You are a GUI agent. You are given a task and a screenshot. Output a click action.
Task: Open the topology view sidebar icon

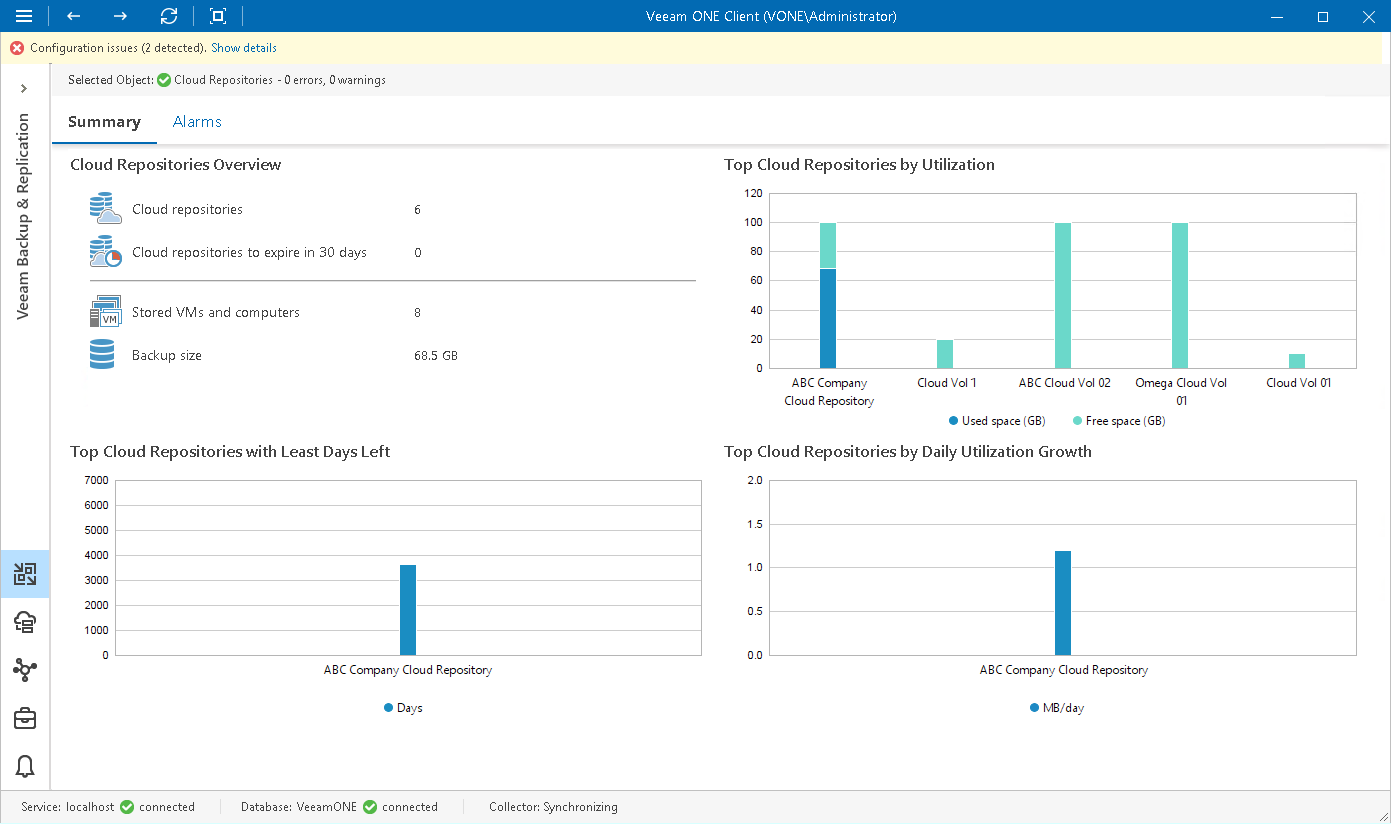[x=24, y=670]
